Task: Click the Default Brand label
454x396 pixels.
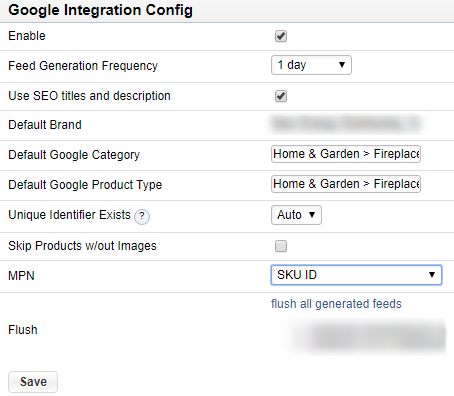Action: (x=45, y=125)
